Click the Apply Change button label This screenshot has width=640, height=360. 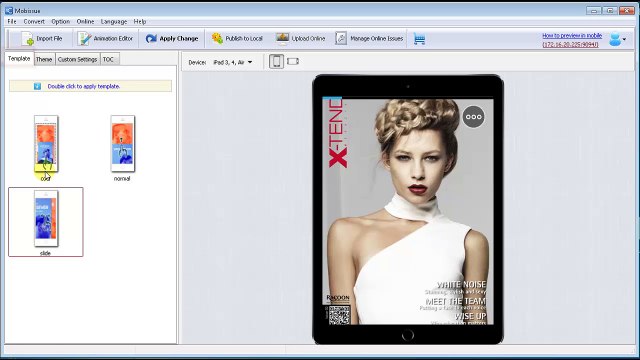pyautogui.click(x=179, y=38)
